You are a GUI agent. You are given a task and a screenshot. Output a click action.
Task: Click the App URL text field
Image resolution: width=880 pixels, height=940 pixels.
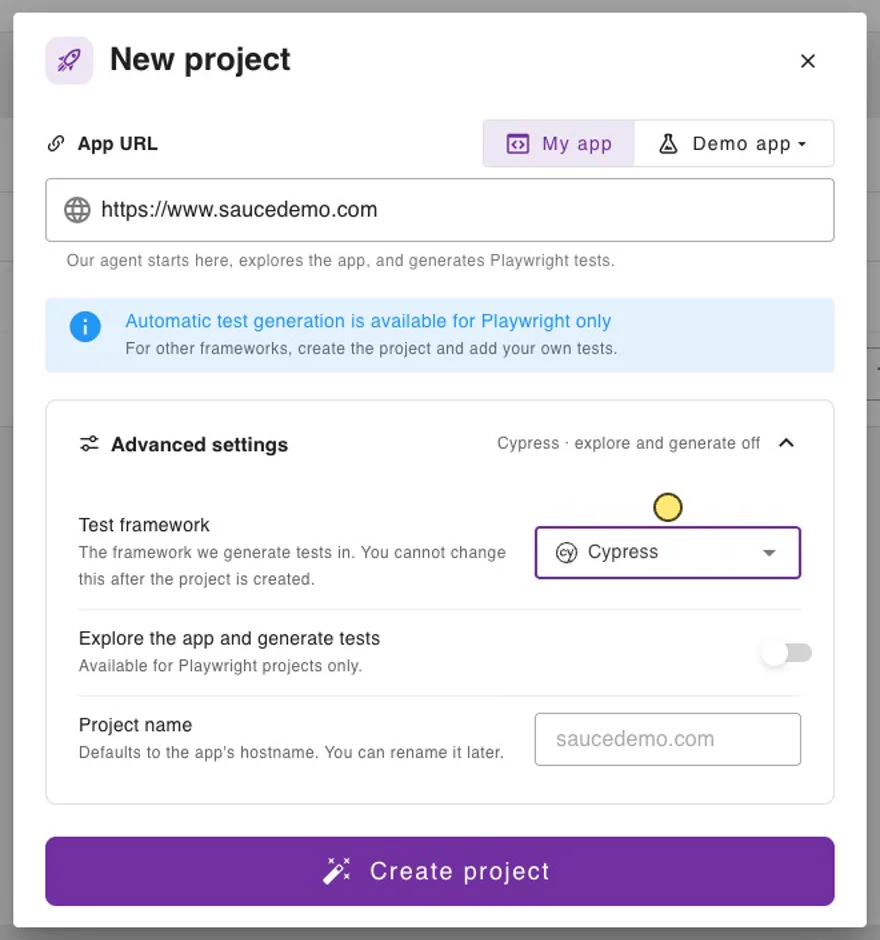(439, 210)
